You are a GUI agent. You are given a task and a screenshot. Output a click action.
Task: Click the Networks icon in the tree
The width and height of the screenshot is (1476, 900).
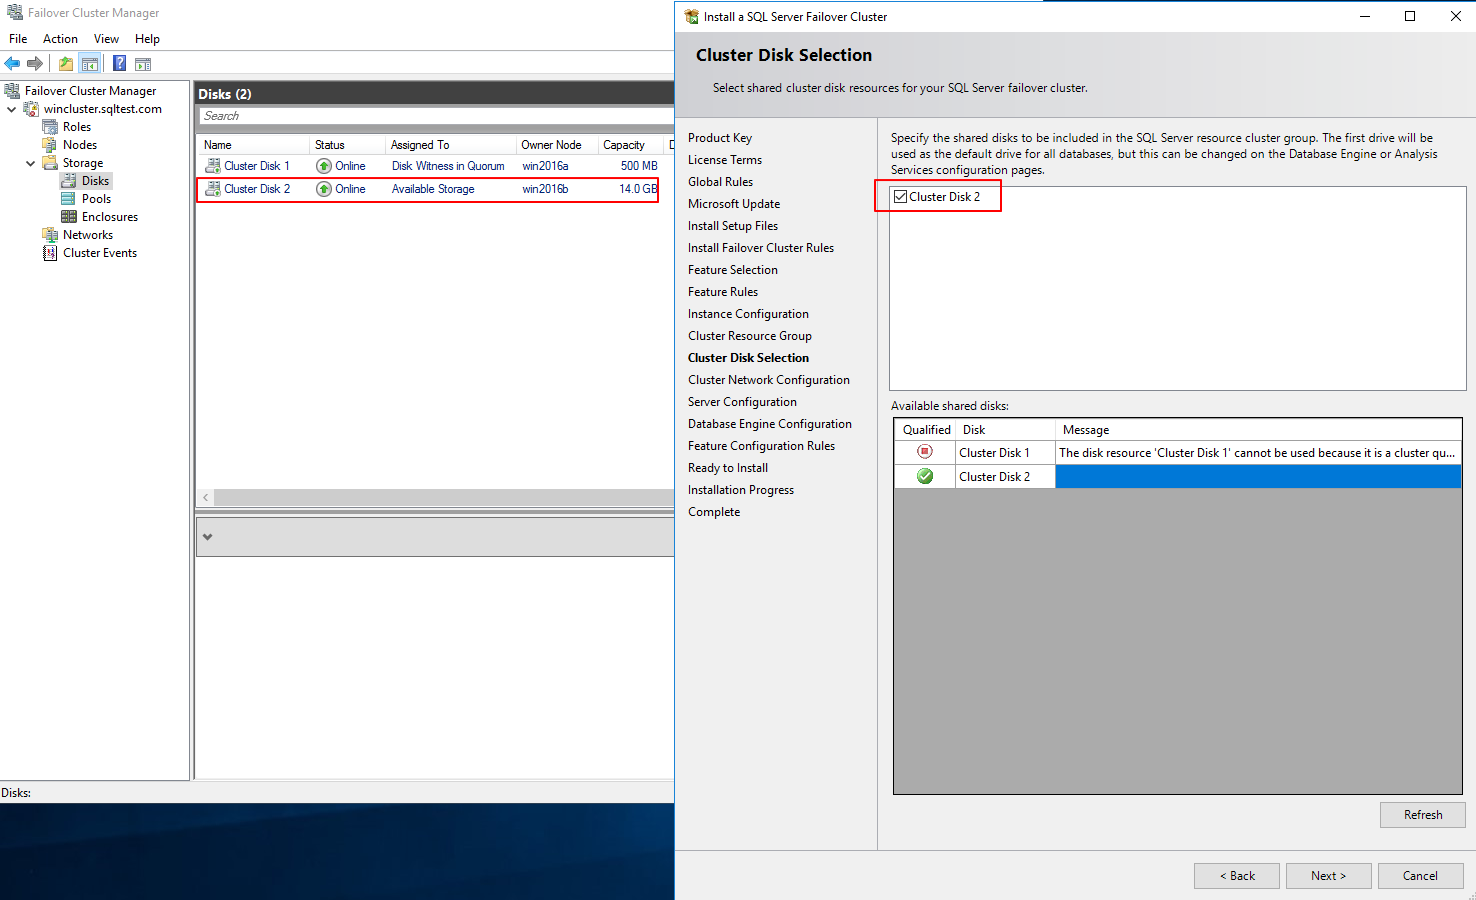50,235
